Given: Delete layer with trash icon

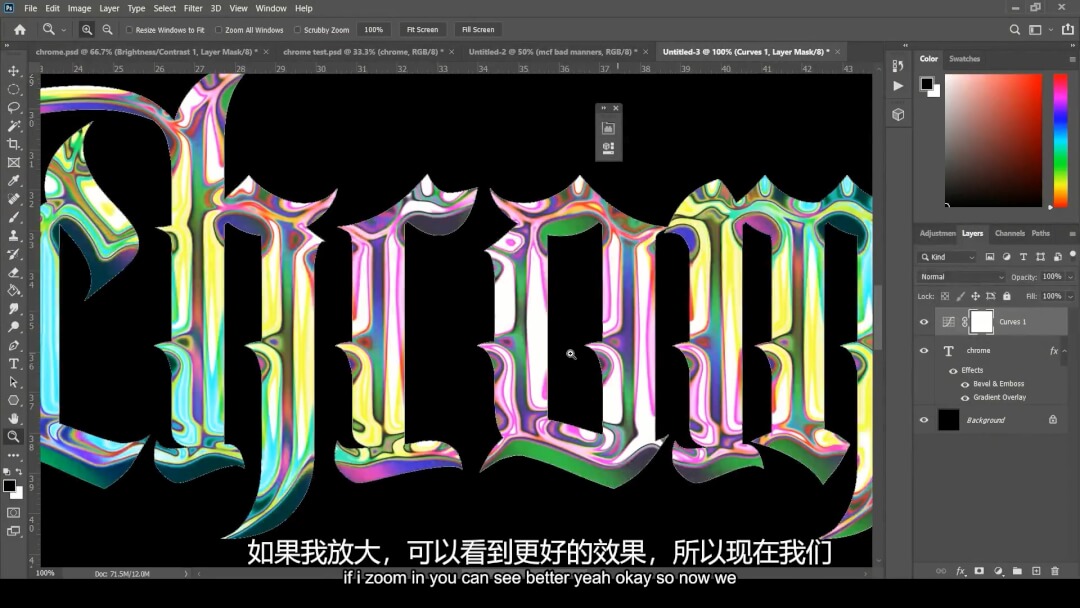Looking at the screenshot, I should coord(1055,571).
